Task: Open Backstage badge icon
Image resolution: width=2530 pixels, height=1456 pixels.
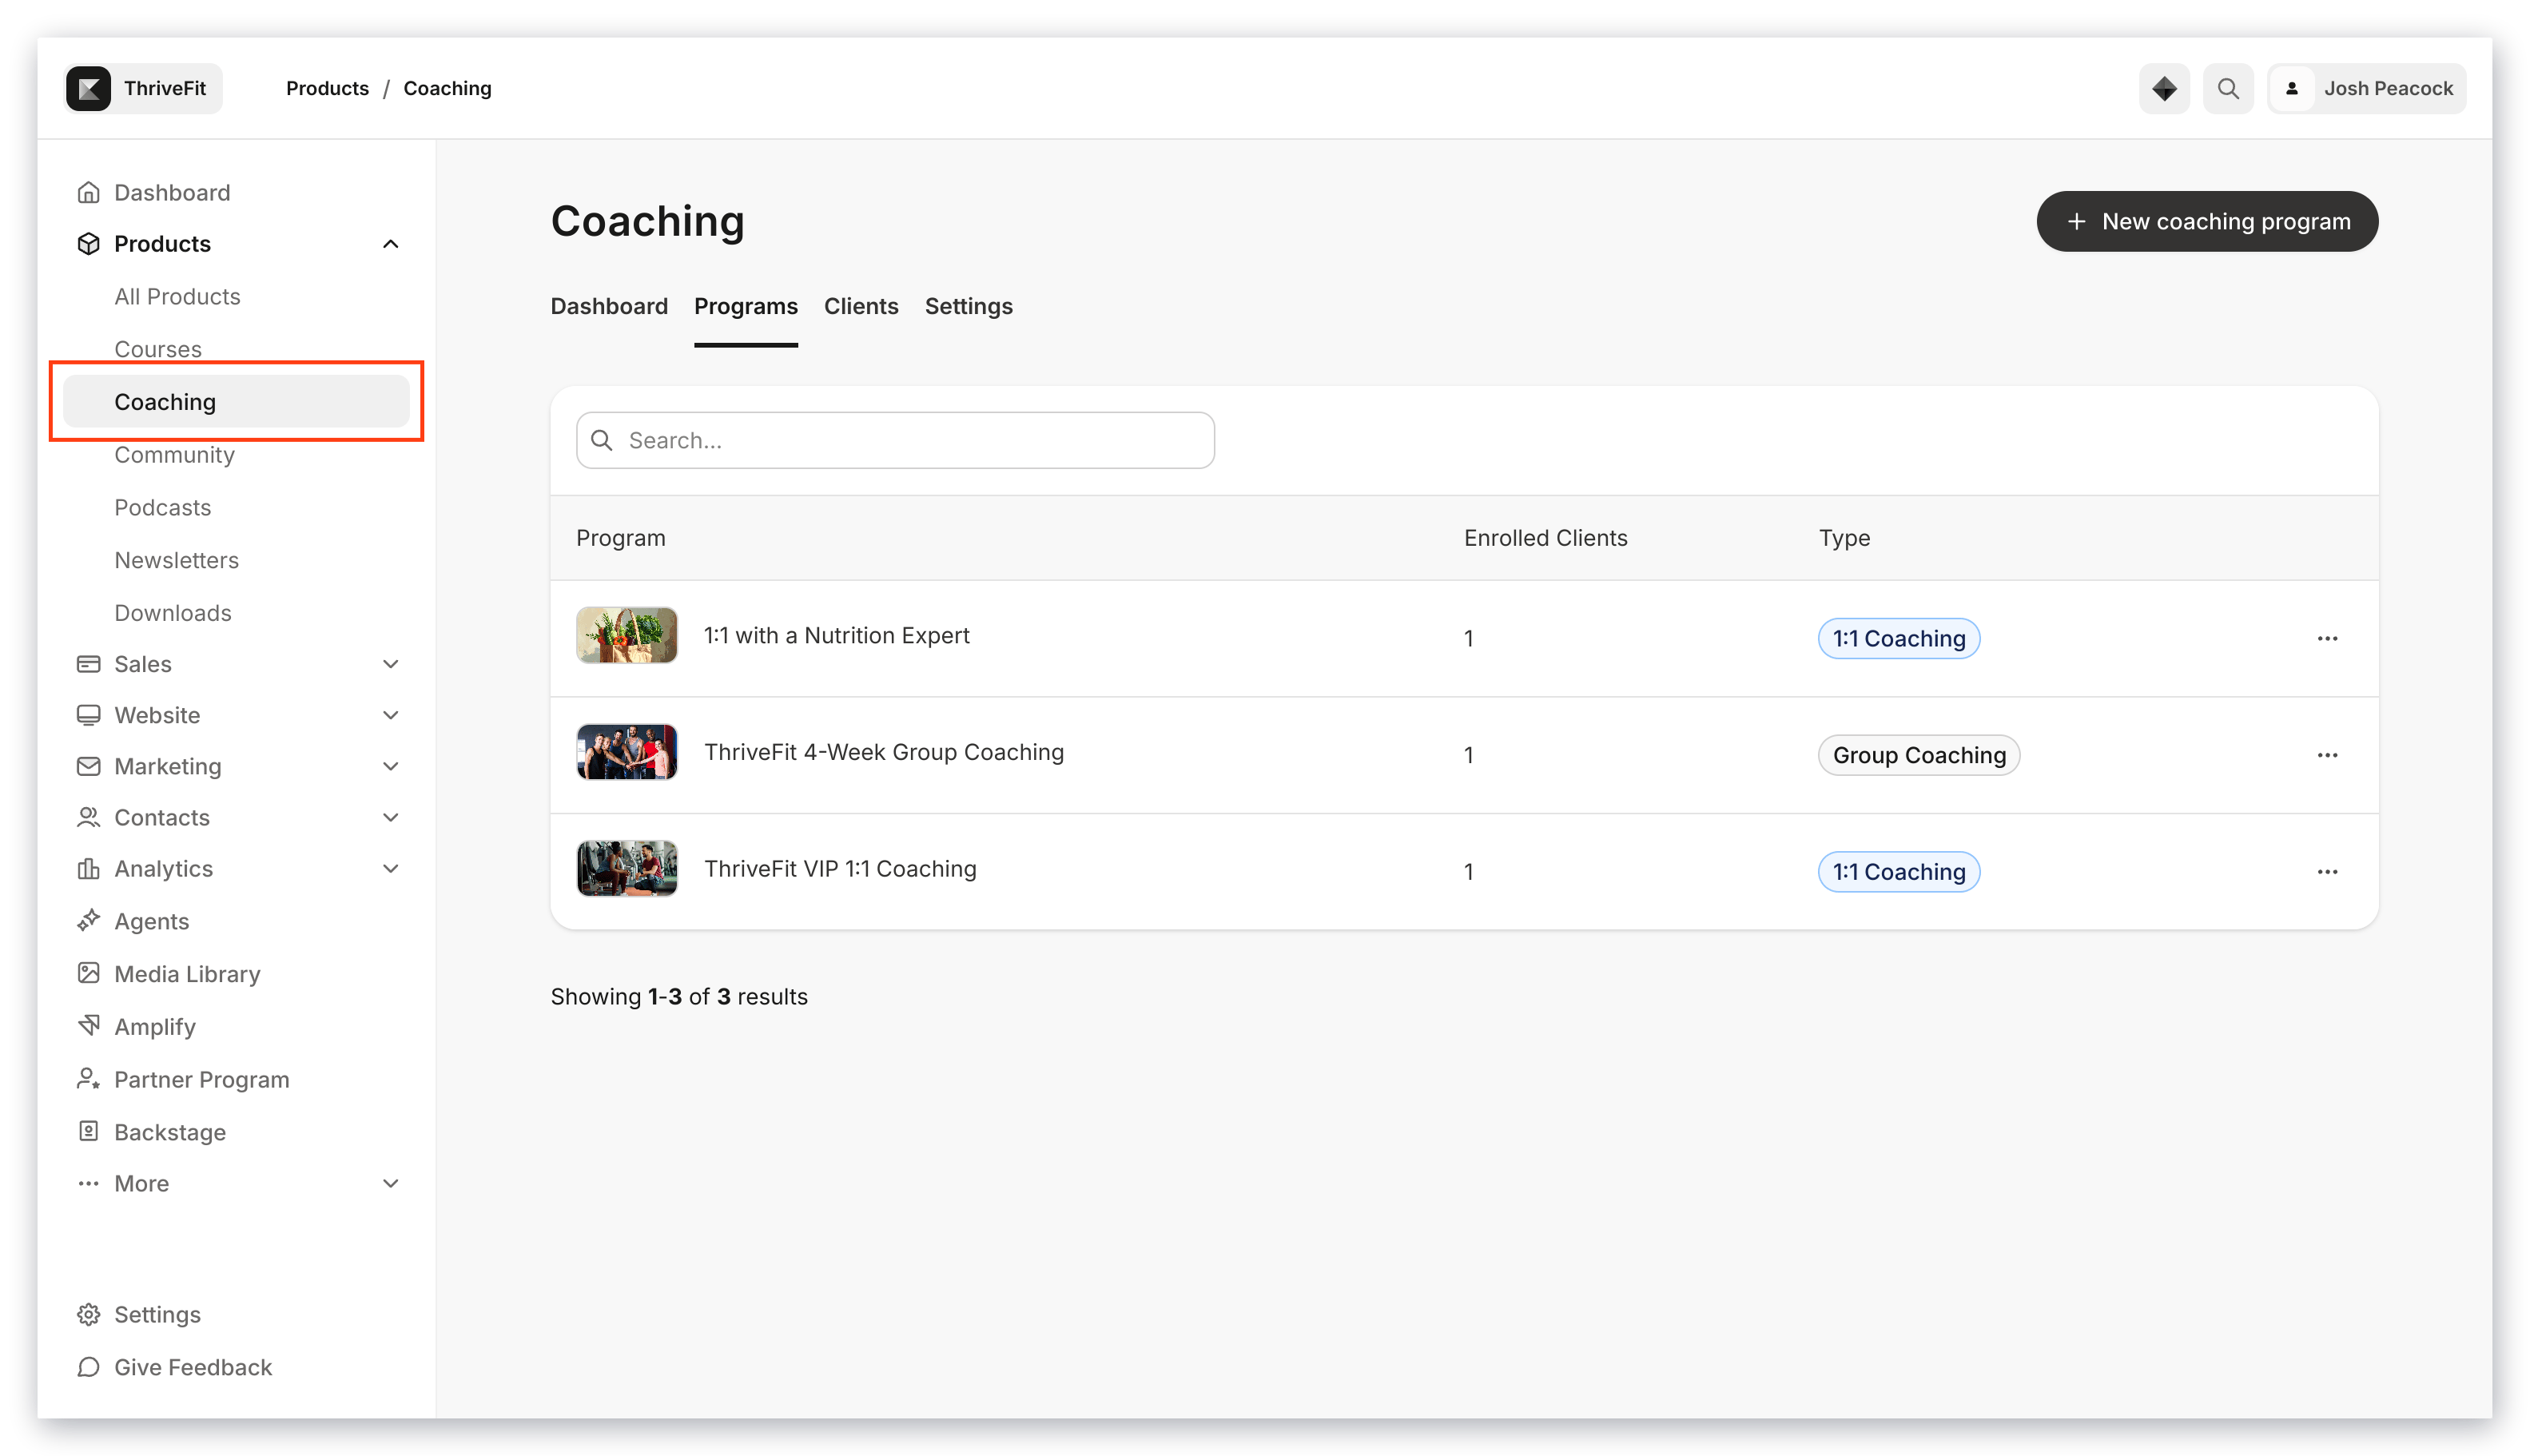Action: tap(88, 1131)
